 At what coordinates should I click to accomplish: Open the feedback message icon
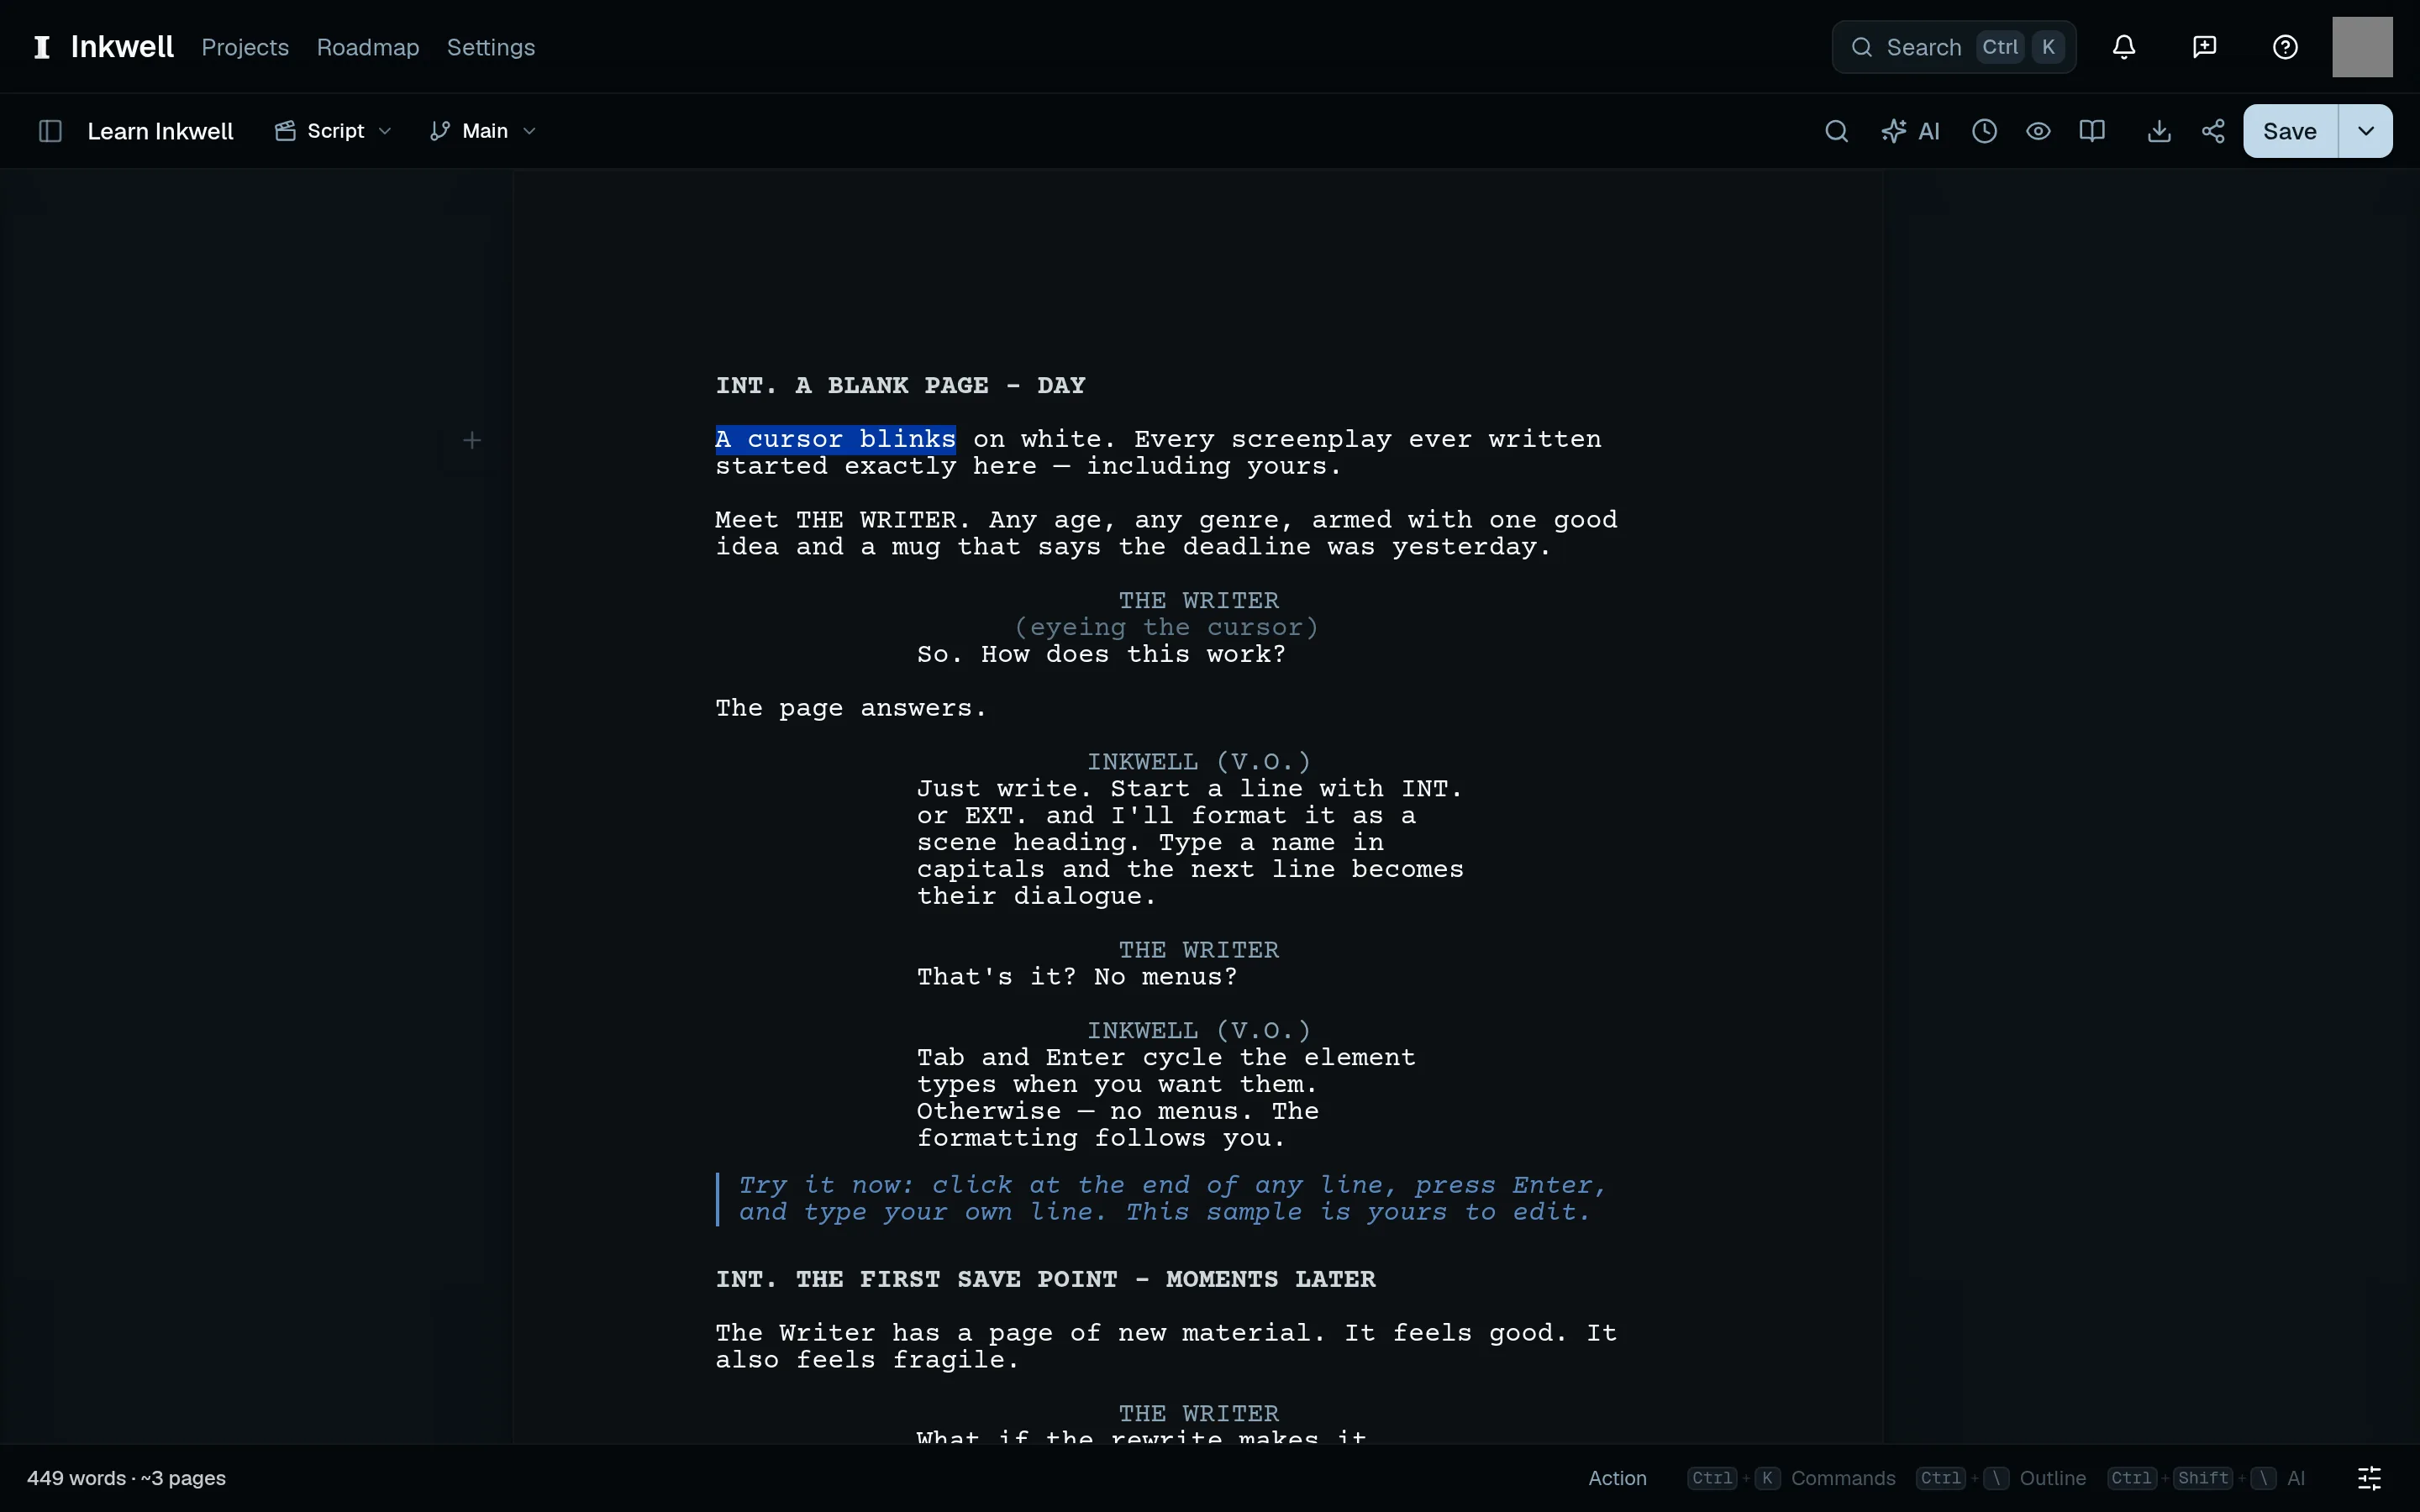(x=2204, y=47)
